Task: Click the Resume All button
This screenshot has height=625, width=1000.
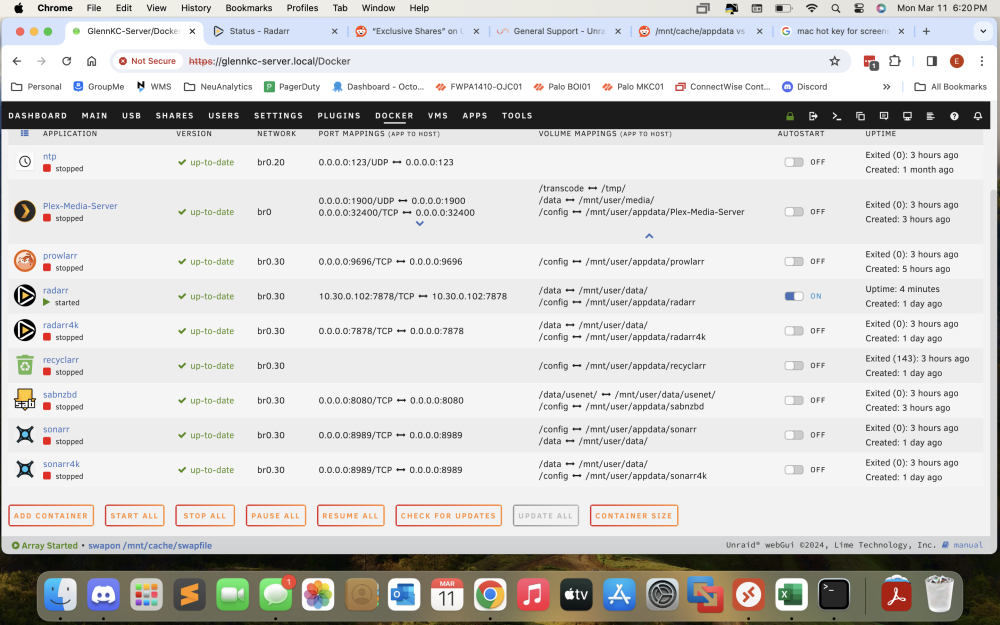Action: [x=350, y=515]
